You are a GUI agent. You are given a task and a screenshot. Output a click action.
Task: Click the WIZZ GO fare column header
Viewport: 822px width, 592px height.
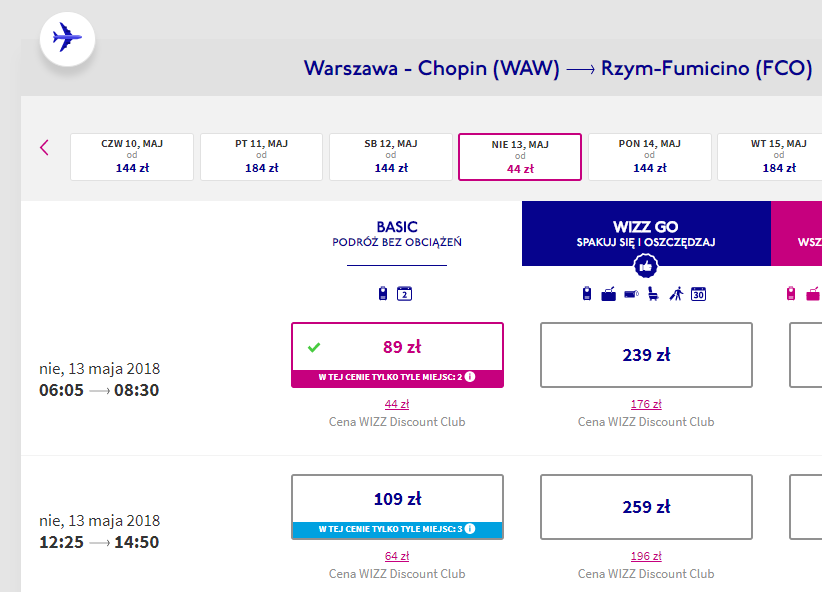[646, 233]
